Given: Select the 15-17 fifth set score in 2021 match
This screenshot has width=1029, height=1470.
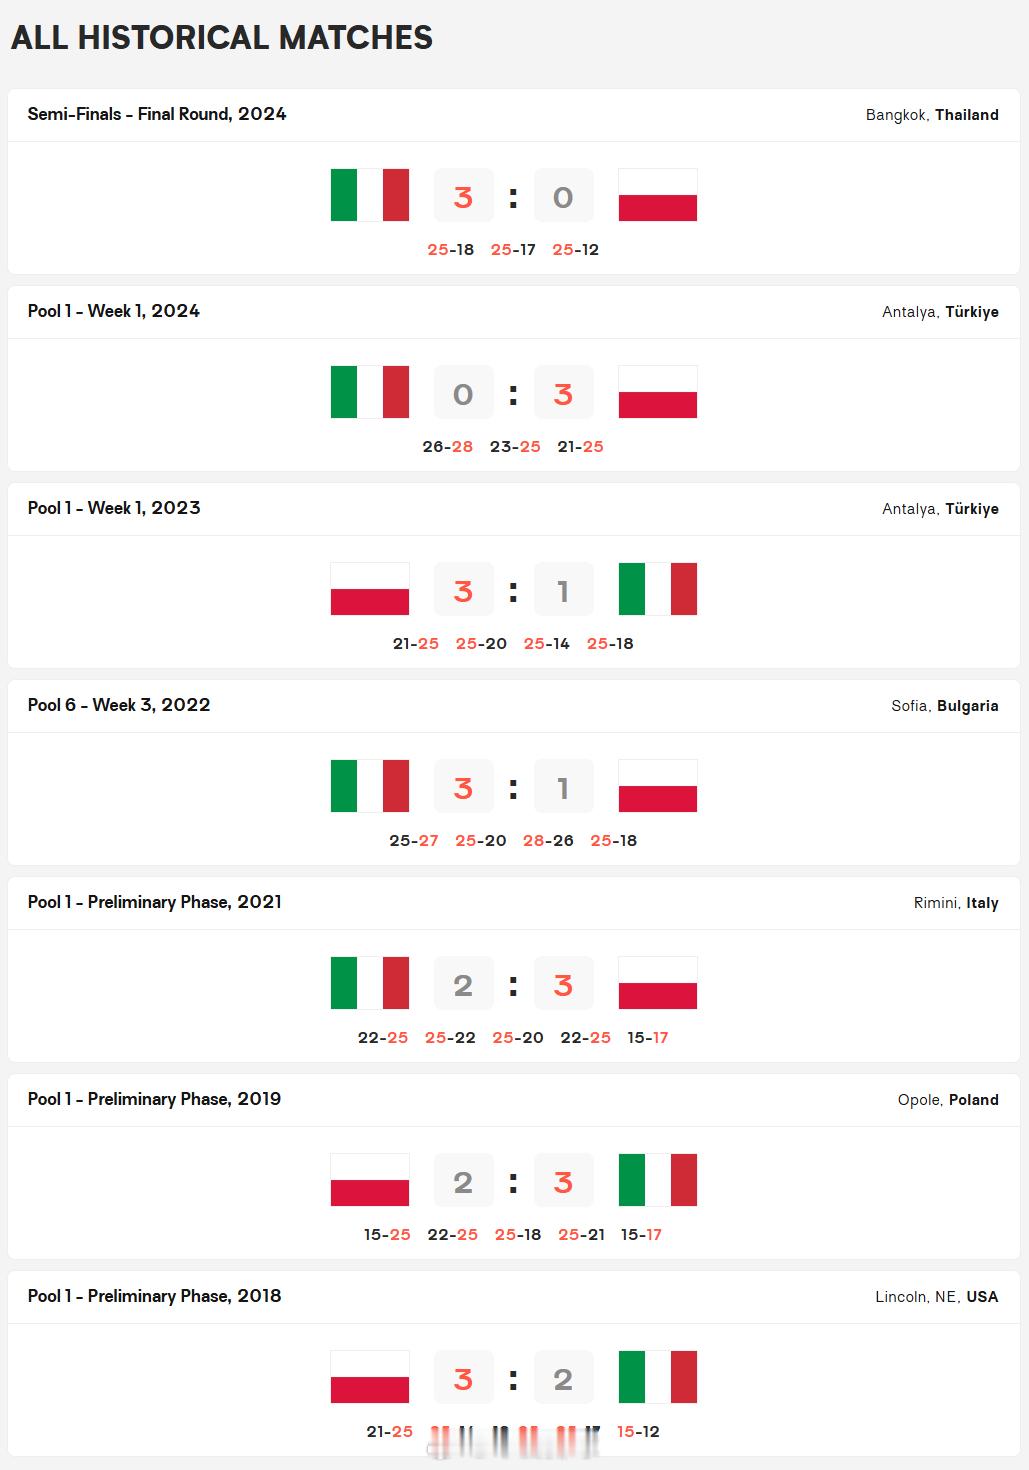Looking at the screenshot, I should (648, 1038).
